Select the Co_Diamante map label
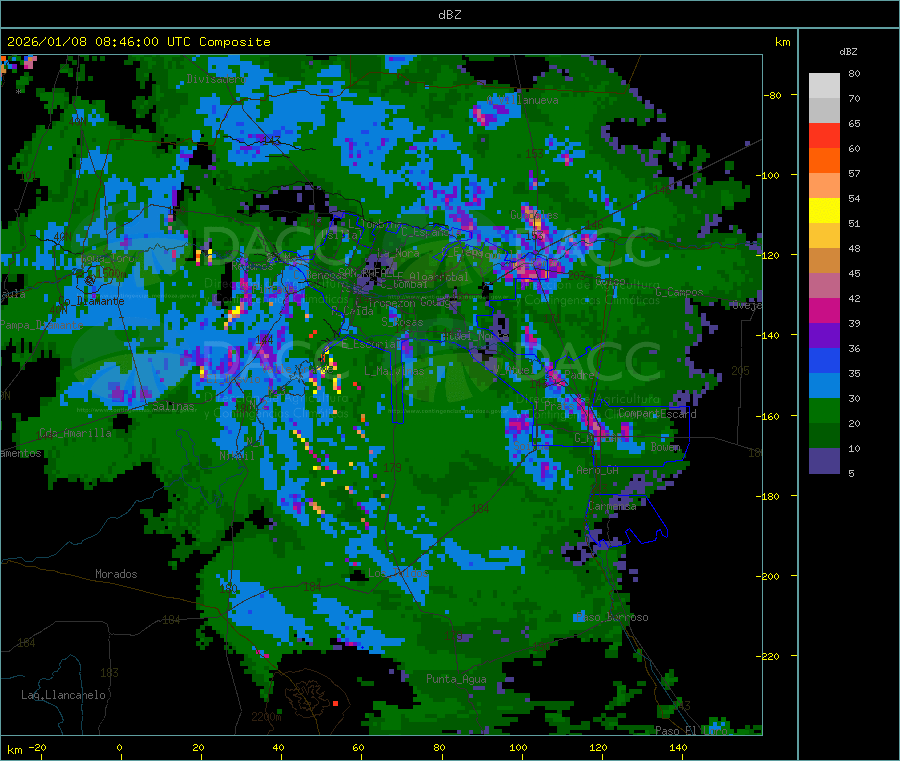The height and width of the screenshot is (761, 900). [x=91, y=301]
